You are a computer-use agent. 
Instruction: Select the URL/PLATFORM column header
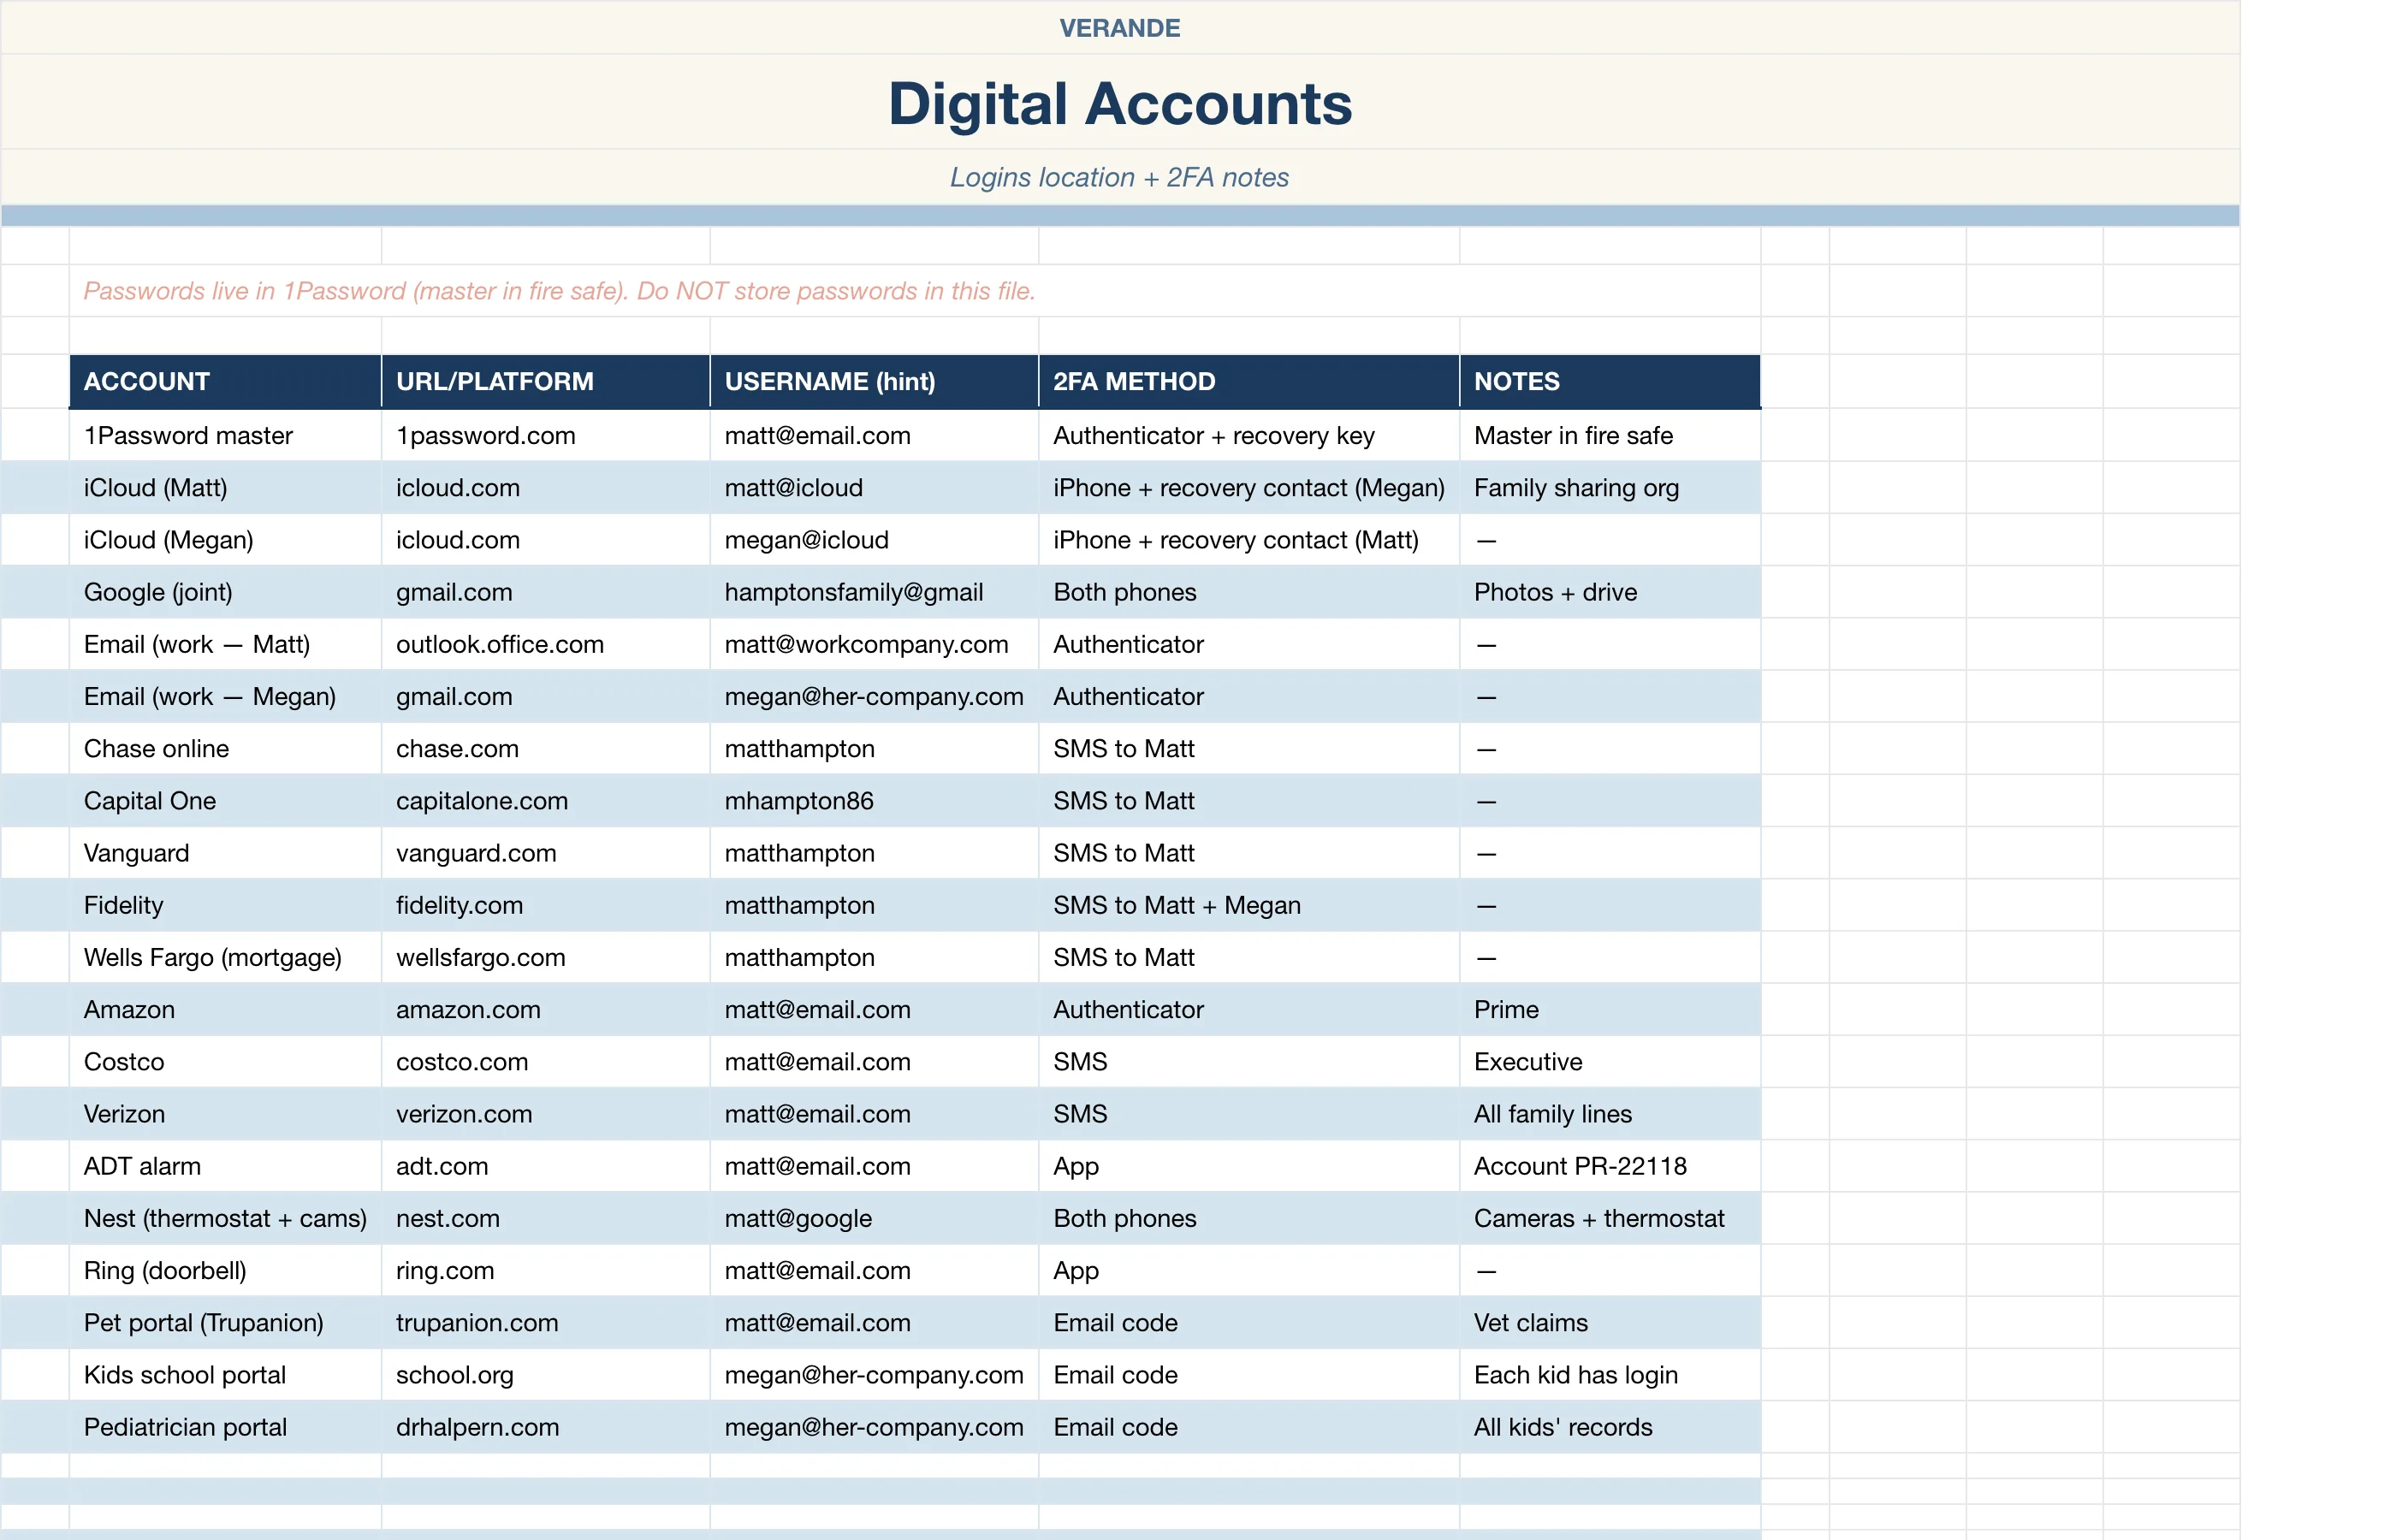[x=546, y=381]
